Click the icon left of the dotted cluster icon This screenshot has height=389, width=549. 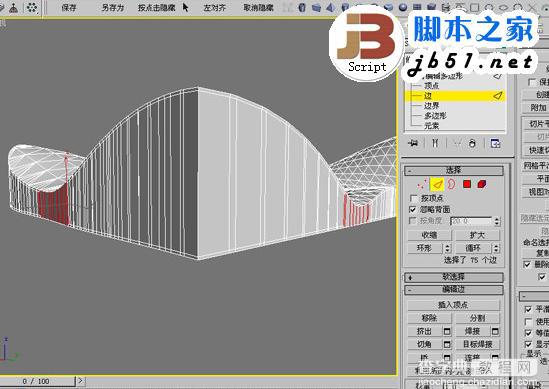click(x=13, y=8)
